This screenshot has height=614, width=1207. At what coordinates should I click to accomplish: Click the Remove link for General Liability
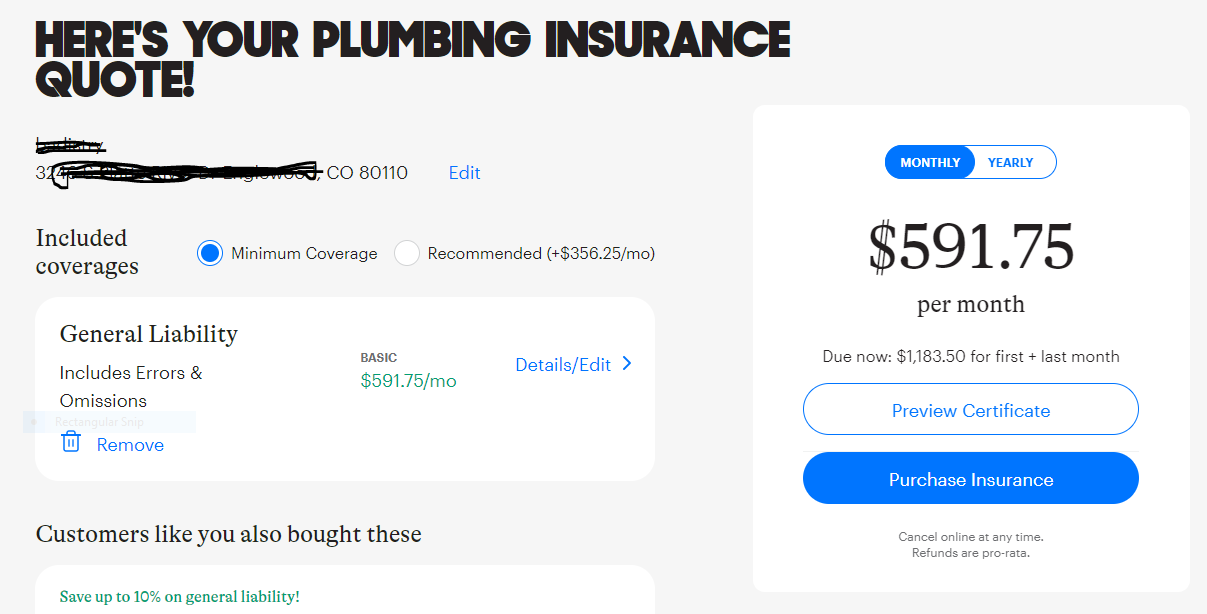pos(130,445)
